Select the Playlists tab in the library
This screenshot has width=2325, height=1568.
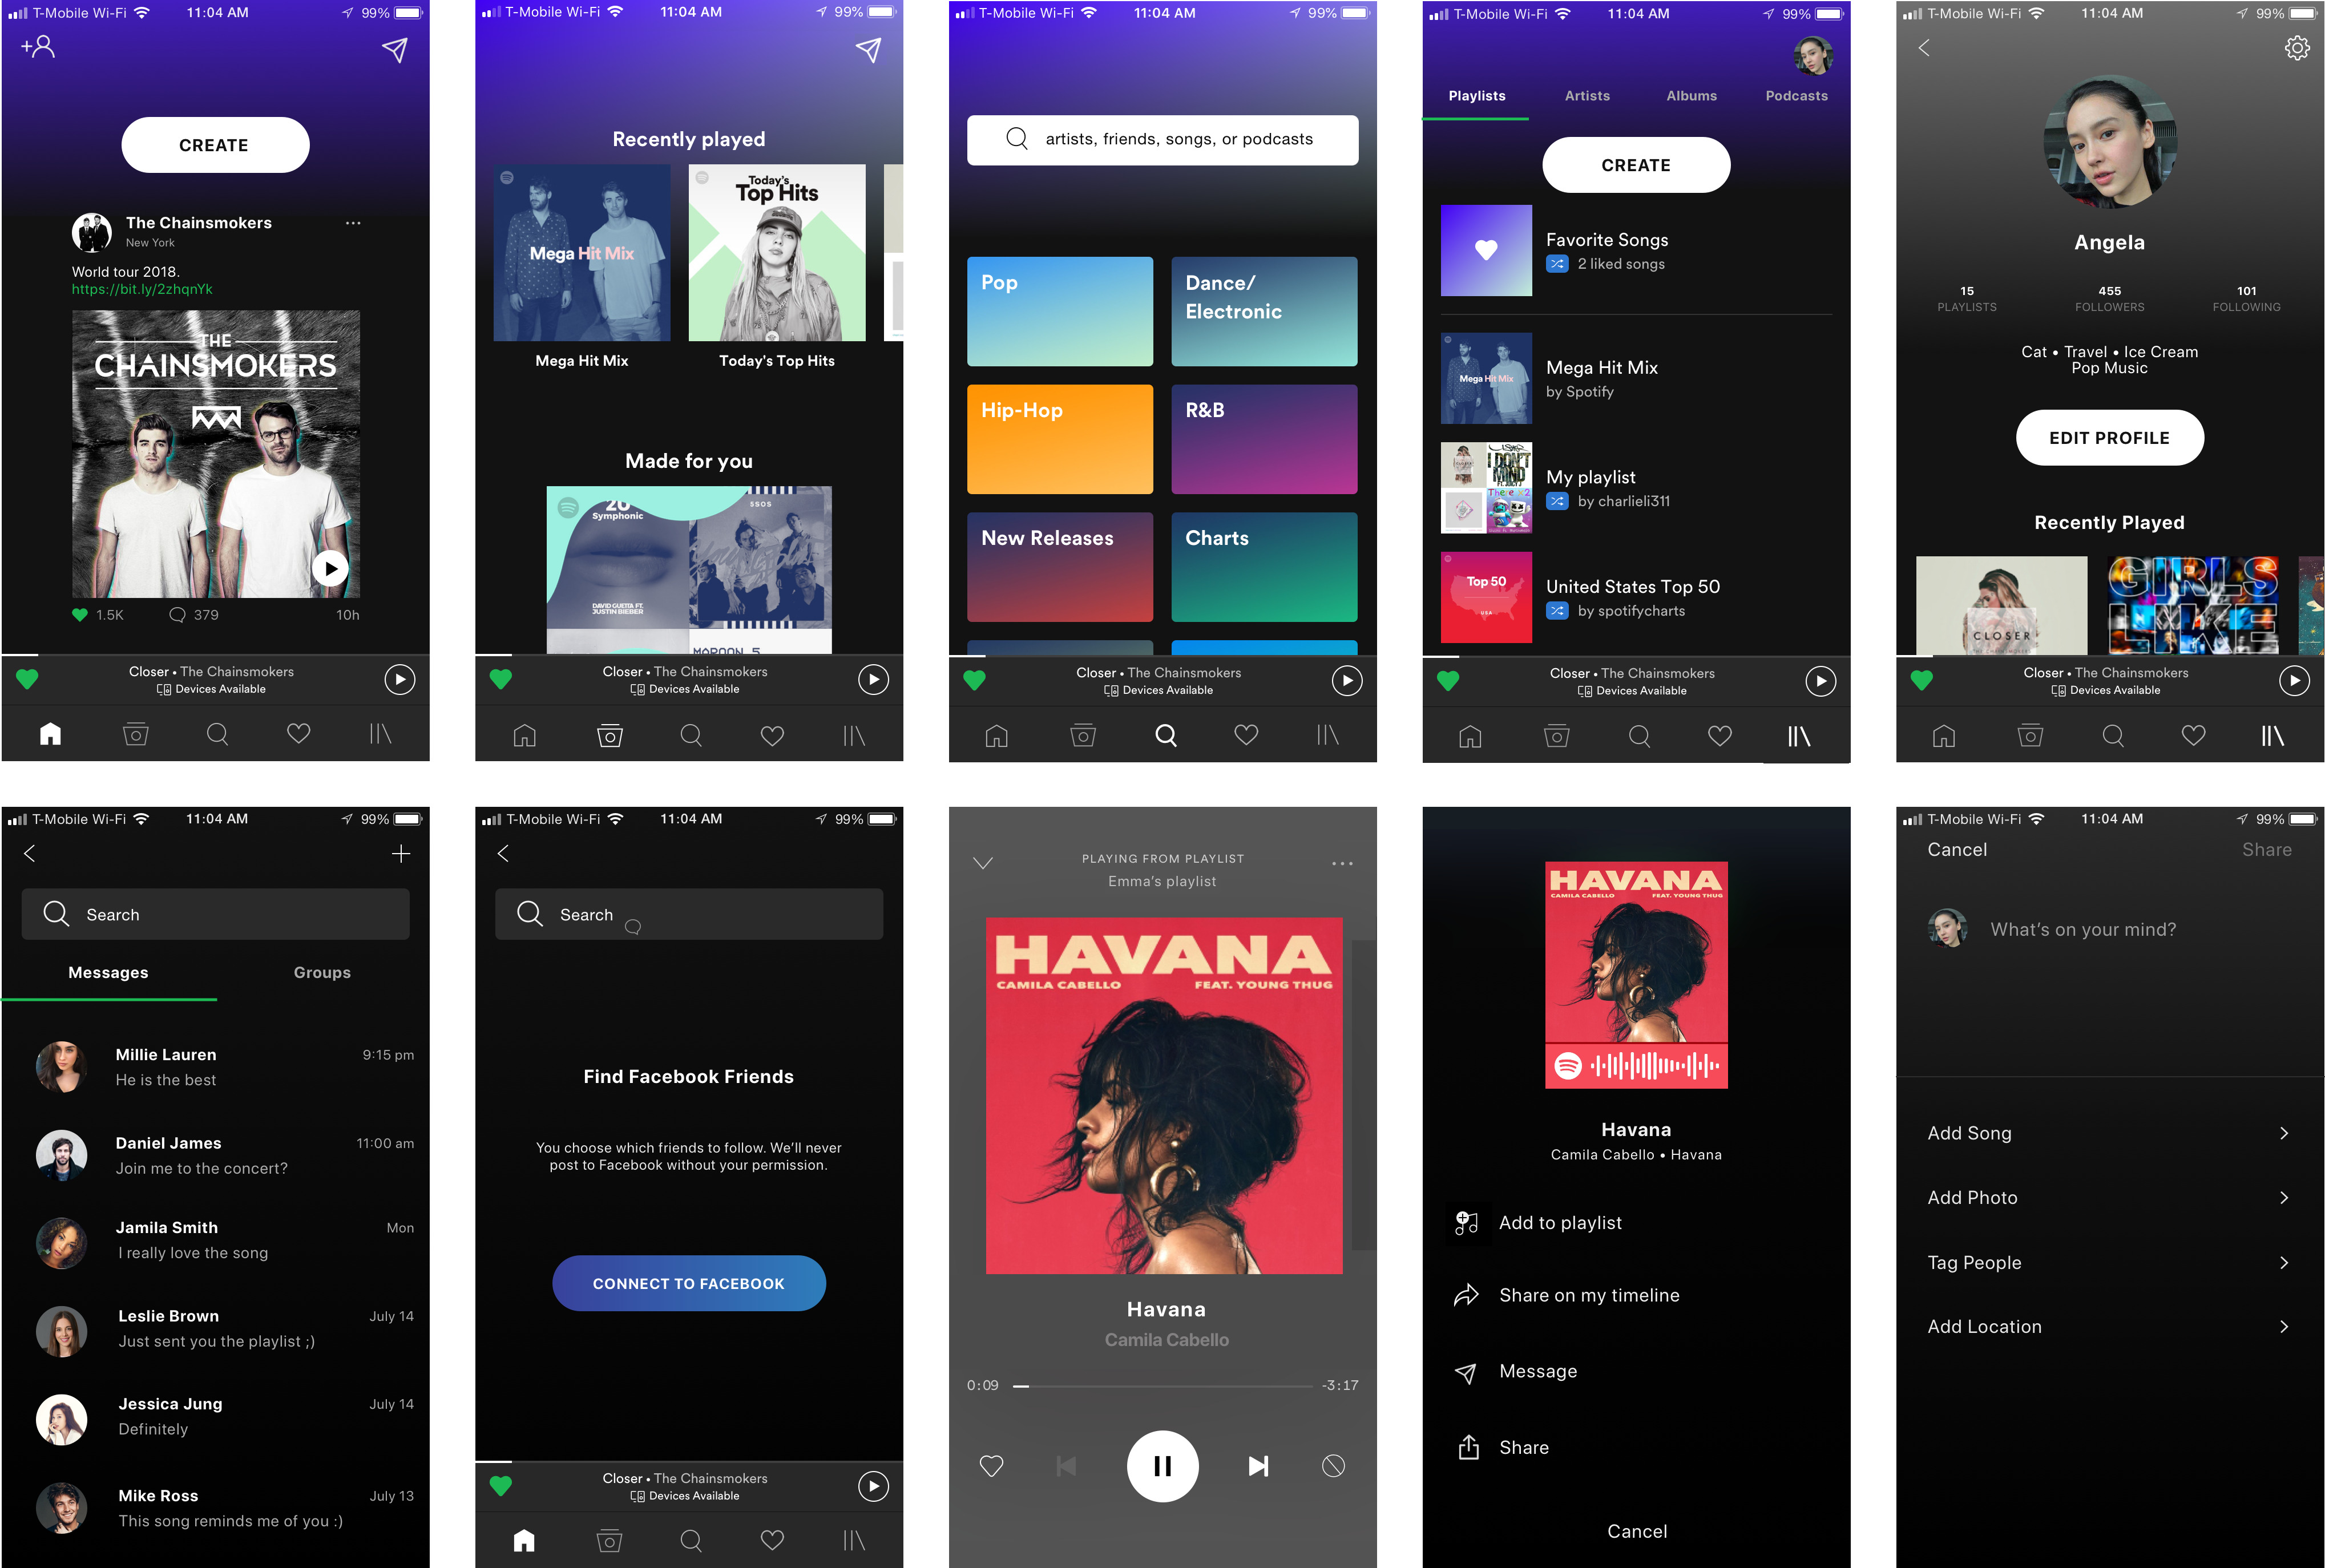pos(1476,96)
